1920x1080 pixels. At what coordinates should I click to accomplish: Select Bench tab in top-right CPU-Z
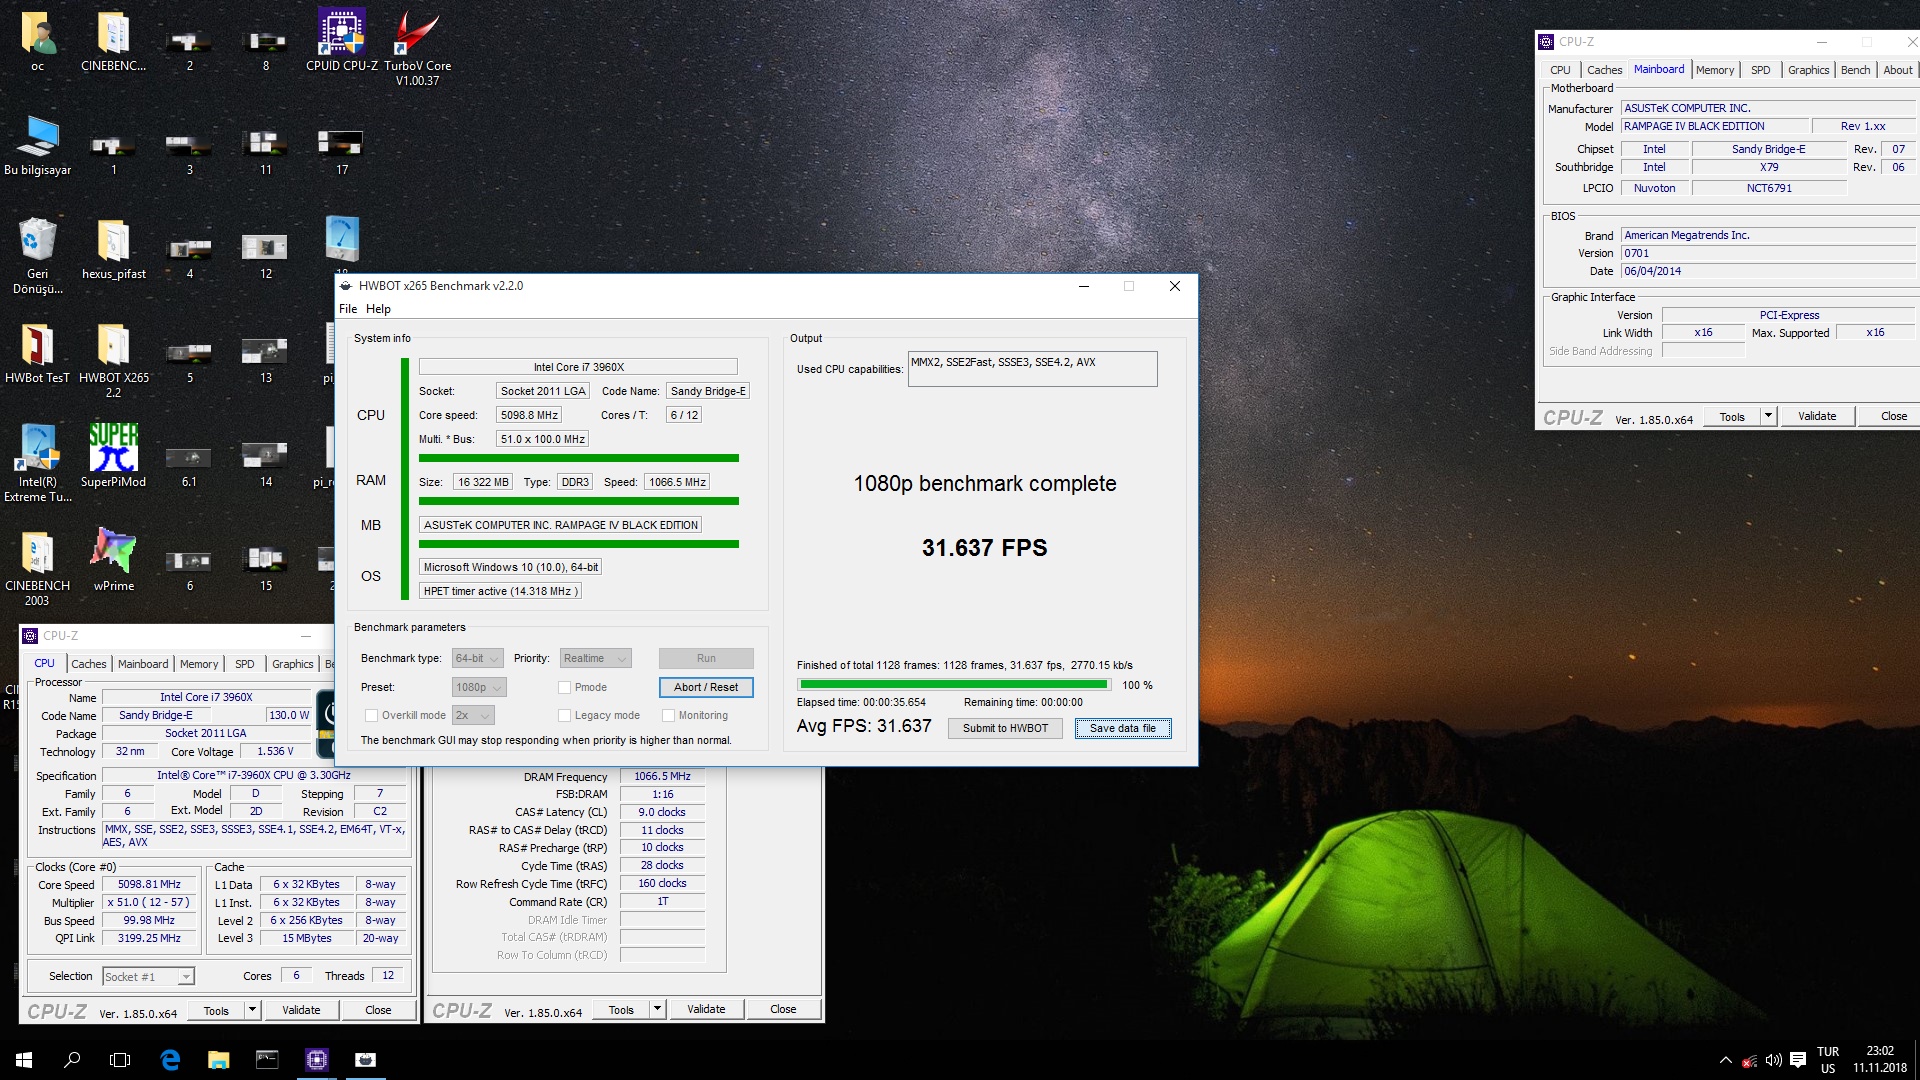pos(1855,70)
